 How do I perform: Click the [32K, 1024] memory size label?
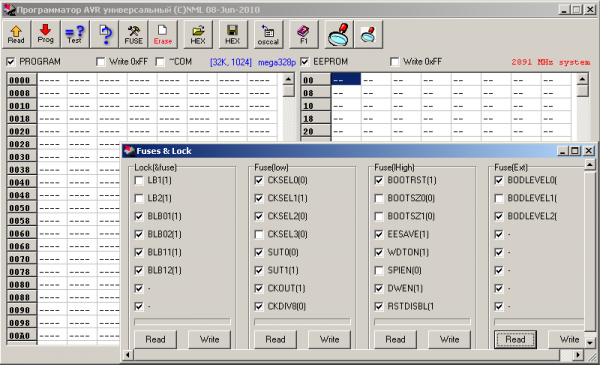[231, 62]
